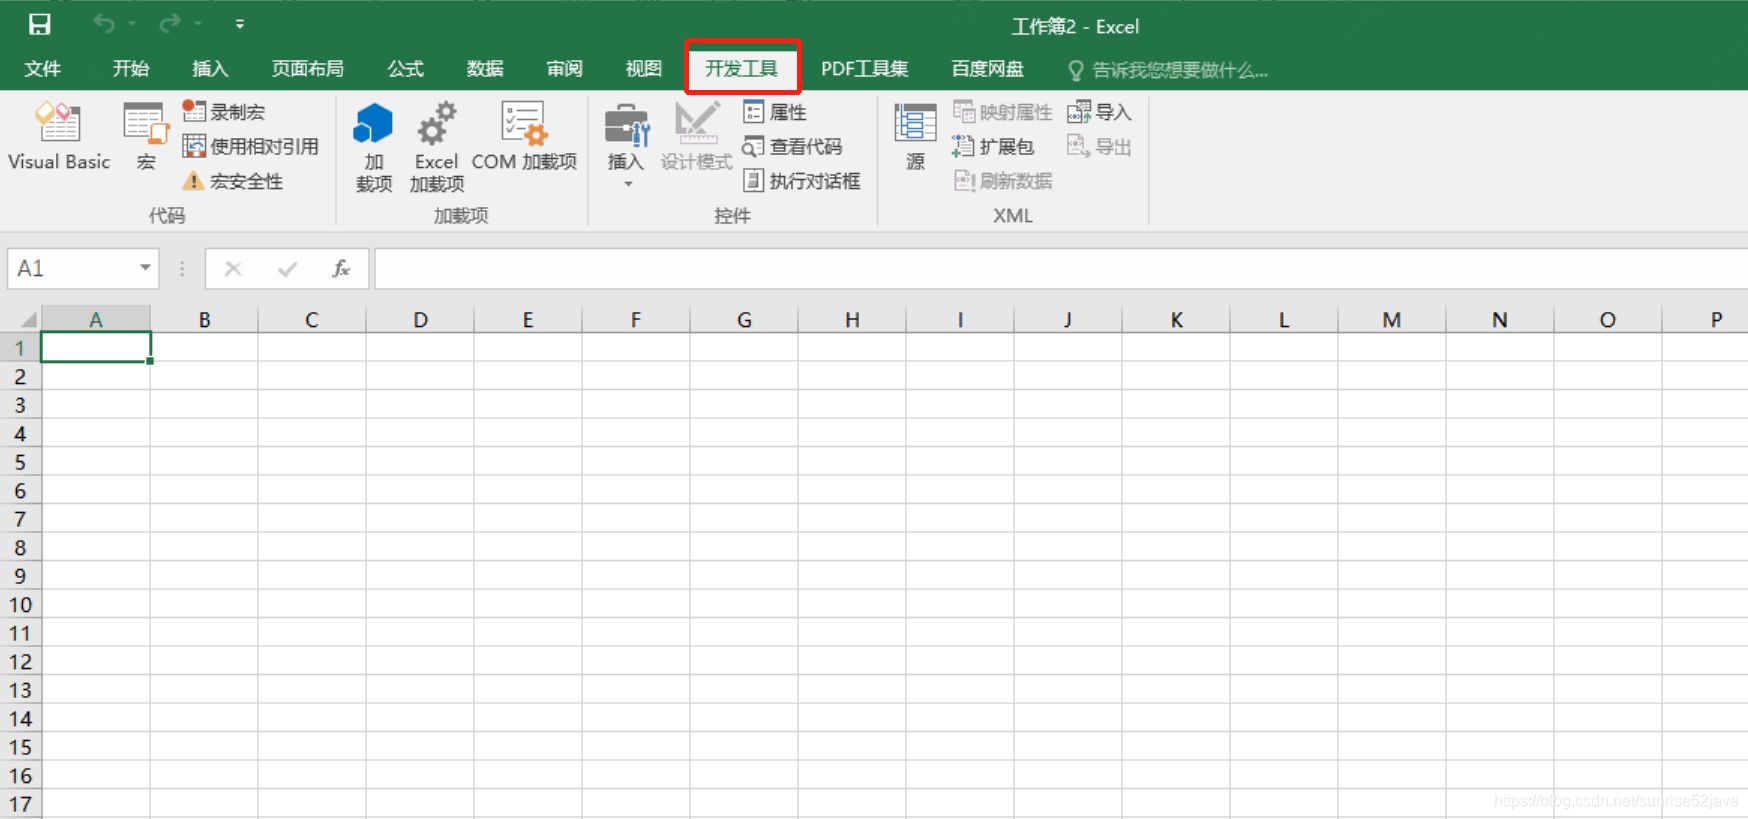Switch to the 公式 formulas tab
Image resolution: width=1748 pixels, height=819 pixels.
click(405, 69)
